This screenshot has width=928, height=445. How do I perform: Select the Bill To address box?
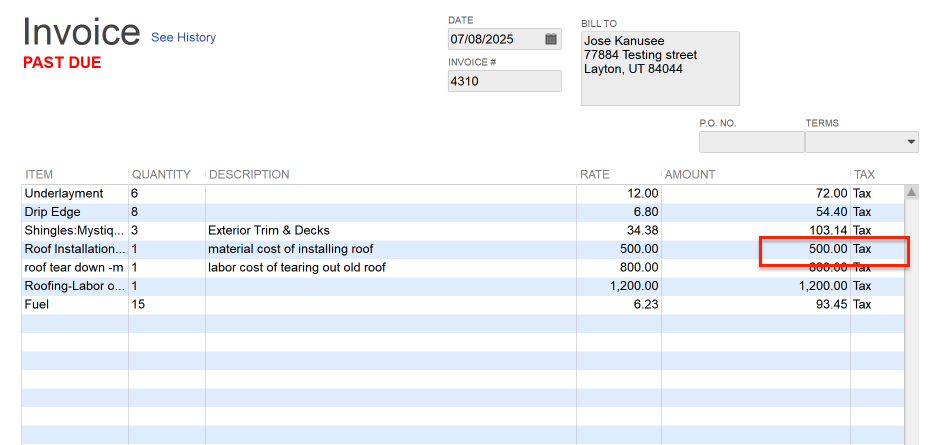[x=660, y=68]
